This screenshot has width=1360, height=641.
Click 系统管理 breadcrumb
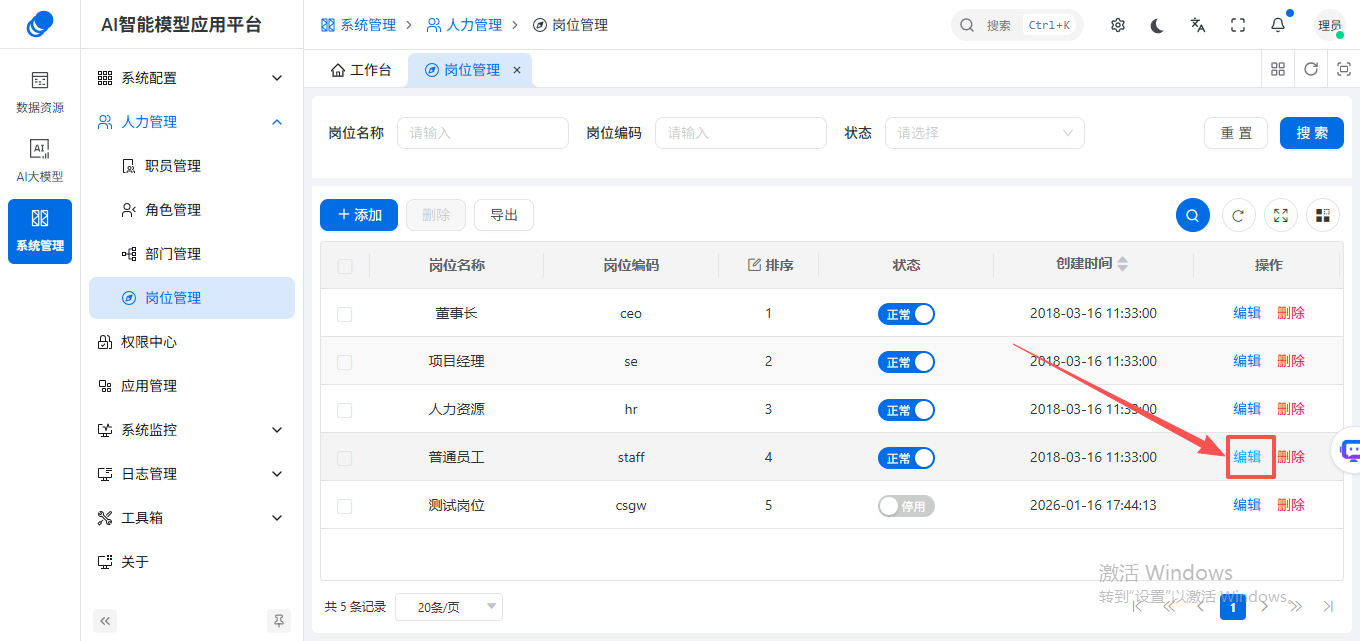(358, 25)
